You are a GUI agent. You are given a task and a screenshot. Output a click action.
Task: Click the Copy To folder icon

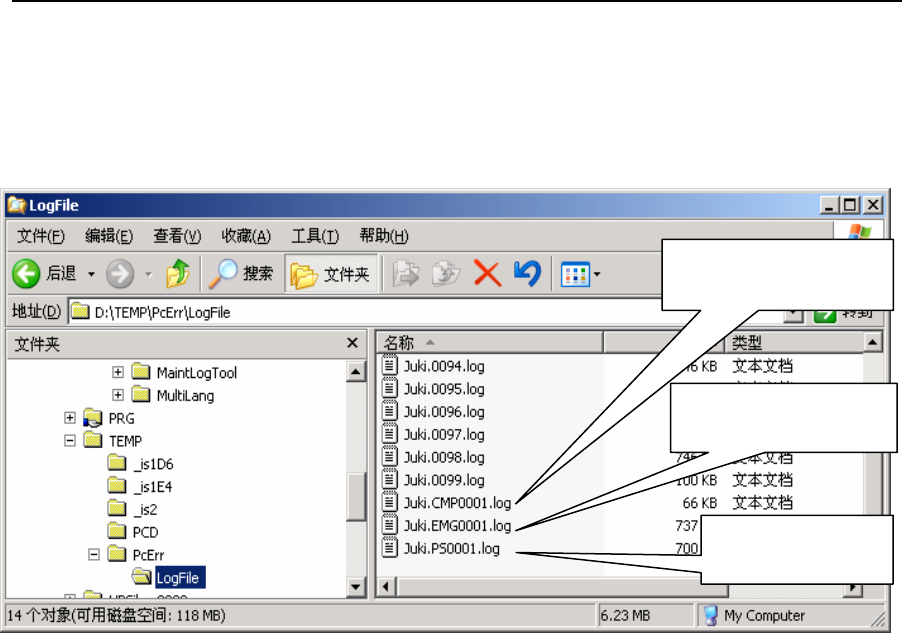coord(446,273)
